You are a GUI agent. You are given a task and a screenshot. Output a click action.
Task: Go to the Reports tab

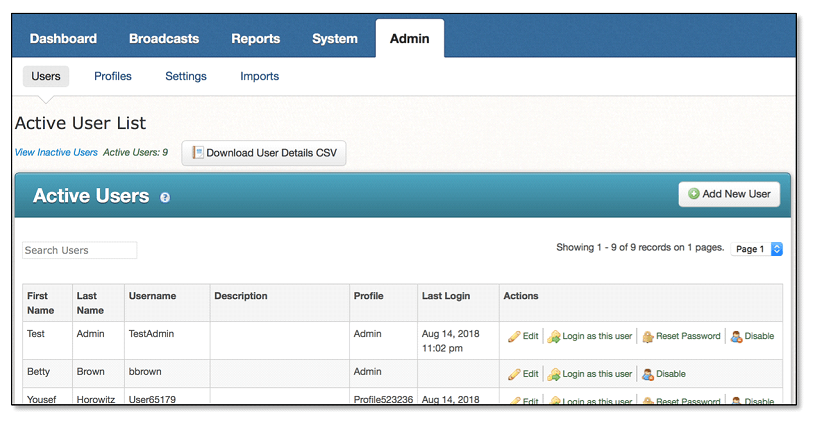pos(256,39)
